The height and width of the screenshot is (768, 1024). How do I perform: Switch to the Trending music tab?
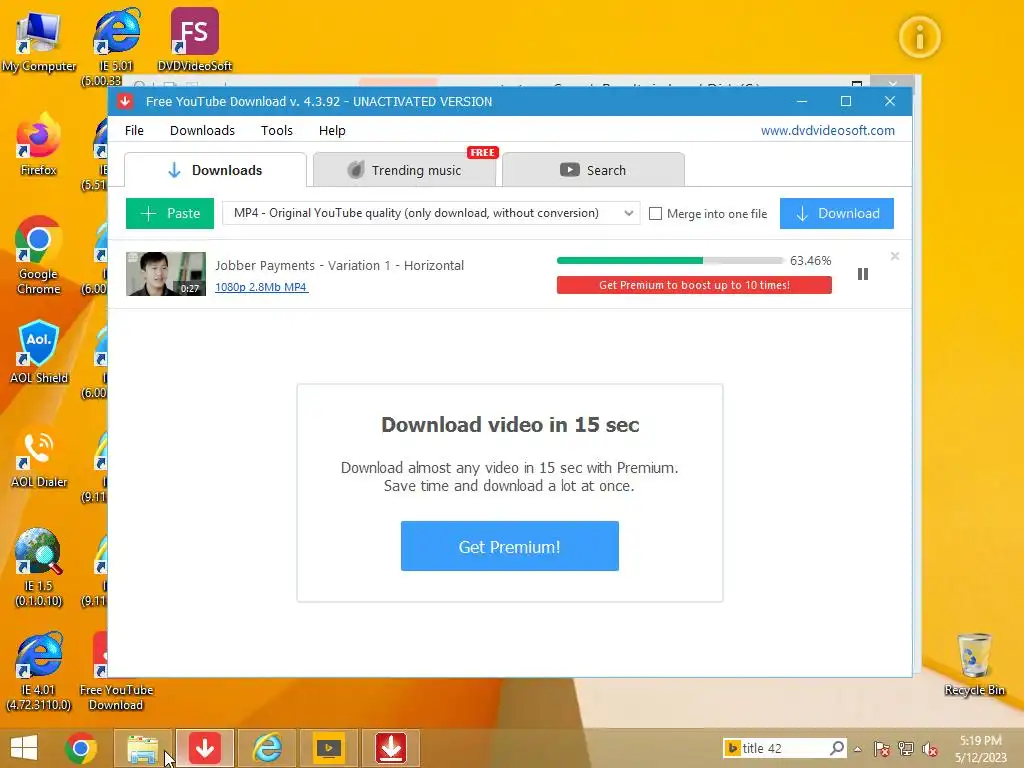(404, 170)
